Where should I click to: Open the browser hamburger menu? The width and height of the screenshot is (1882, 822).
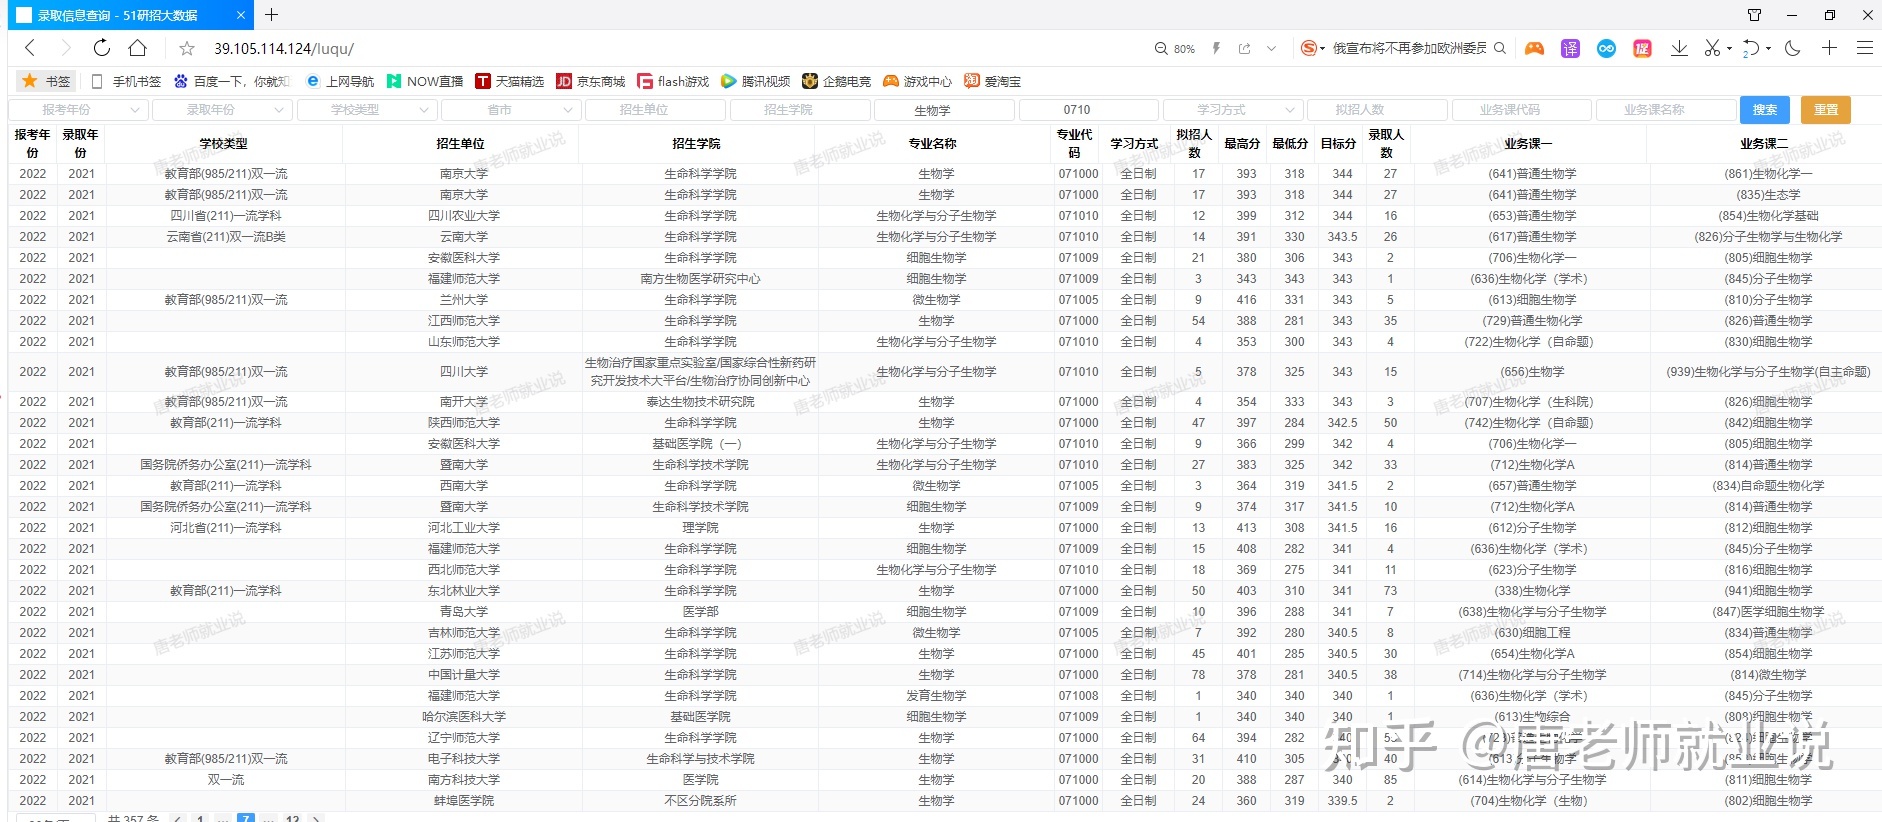click(1864, 48)
